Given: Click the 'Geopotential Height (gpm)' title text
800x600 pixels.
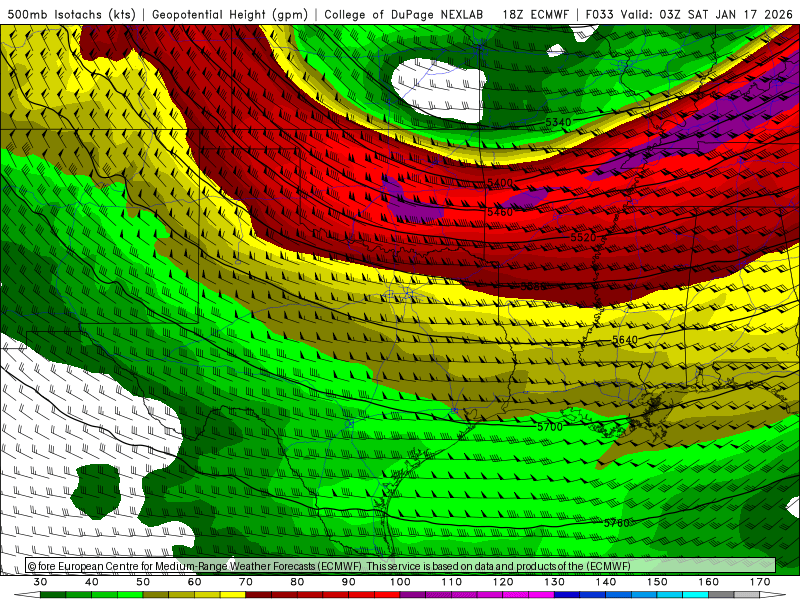Looking at the screenshot, I should tap(230, 15).
